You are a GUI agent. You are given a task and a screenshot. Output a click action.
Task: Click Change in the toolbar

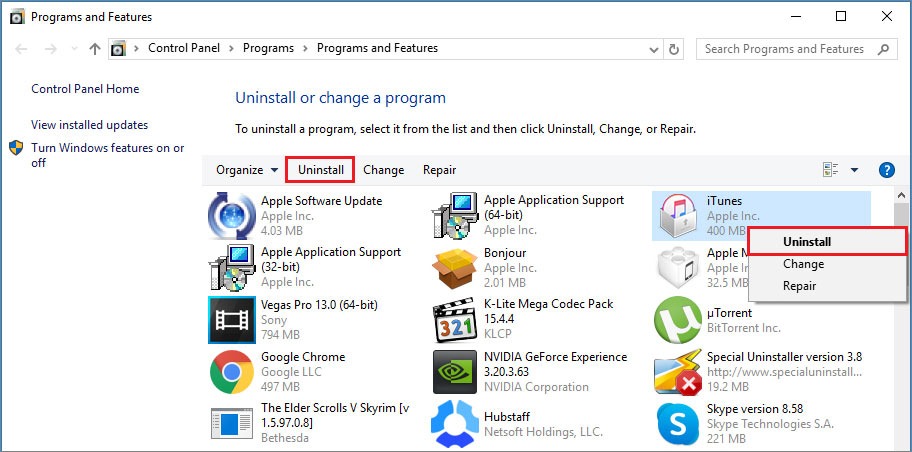click(383, 170)
